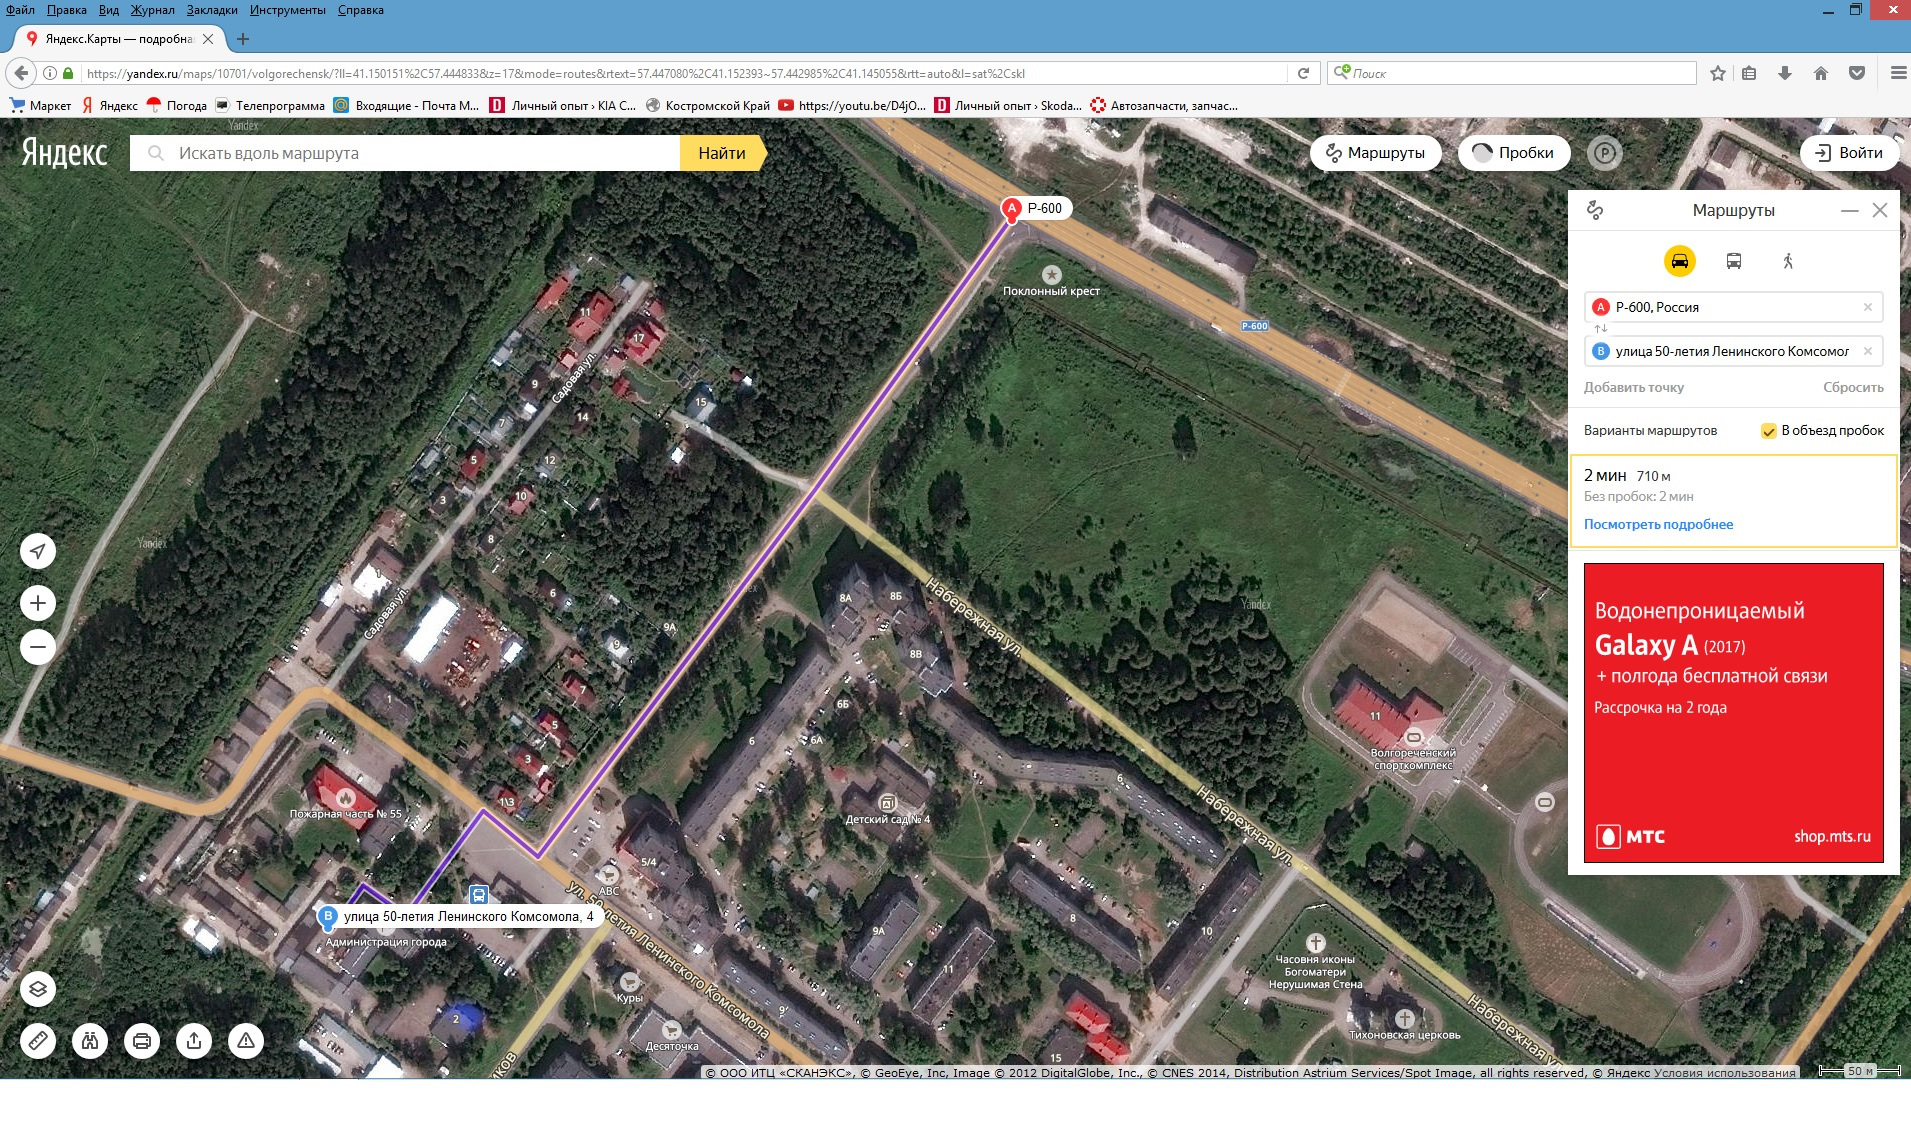The height and width of the screenshot is (1144, 1911).
Task: Click route marker A on map
Action: click(1012, 210)
